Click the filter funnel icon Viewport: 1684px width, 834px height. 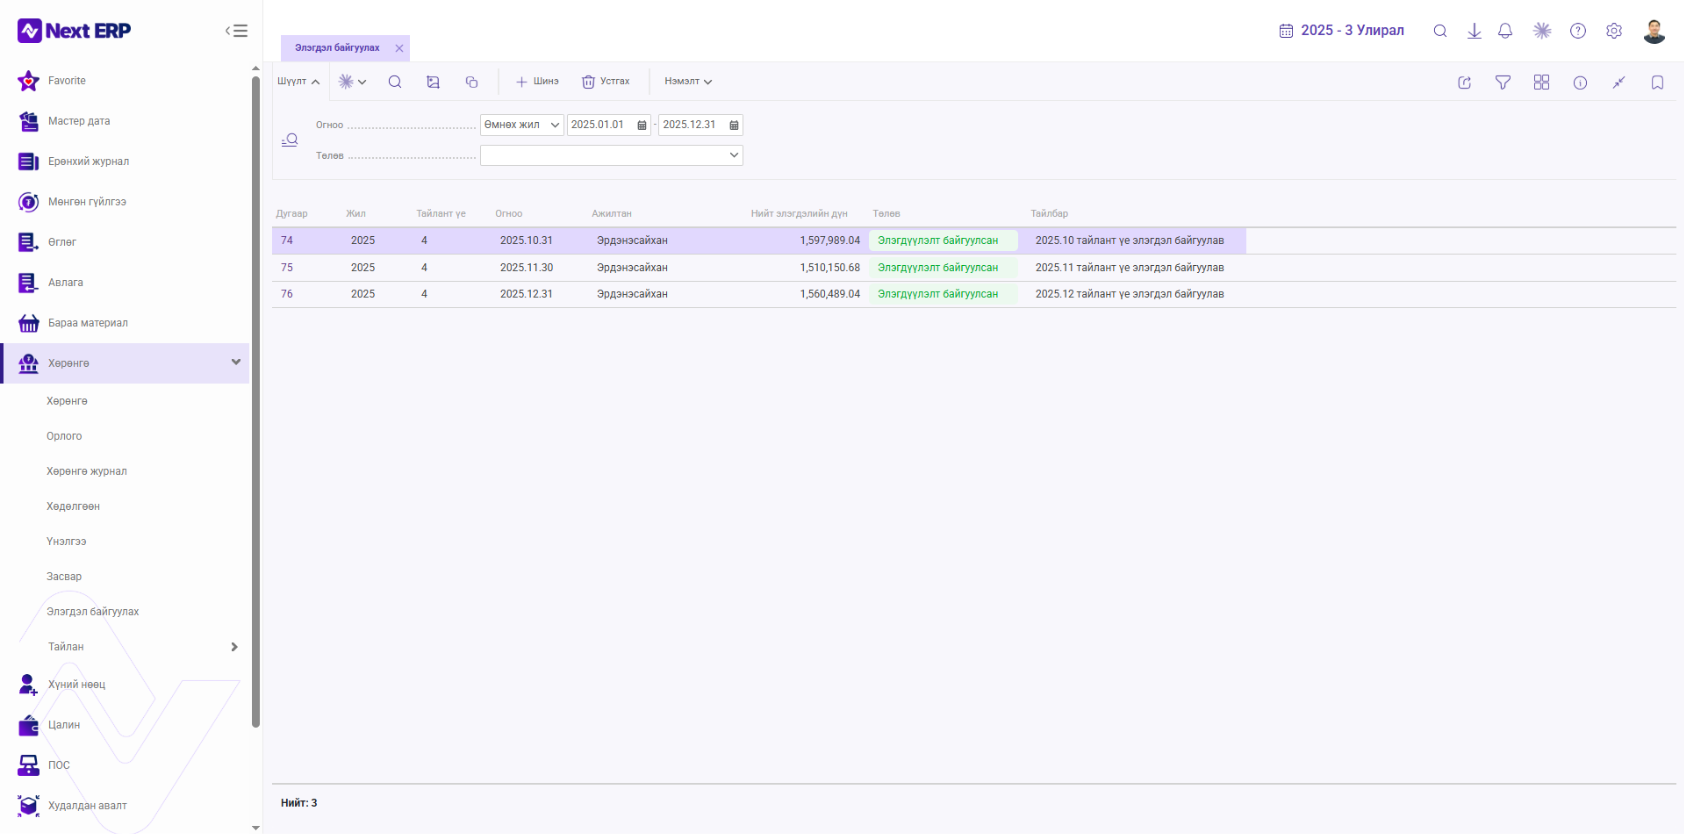[x=1503, y=82]
